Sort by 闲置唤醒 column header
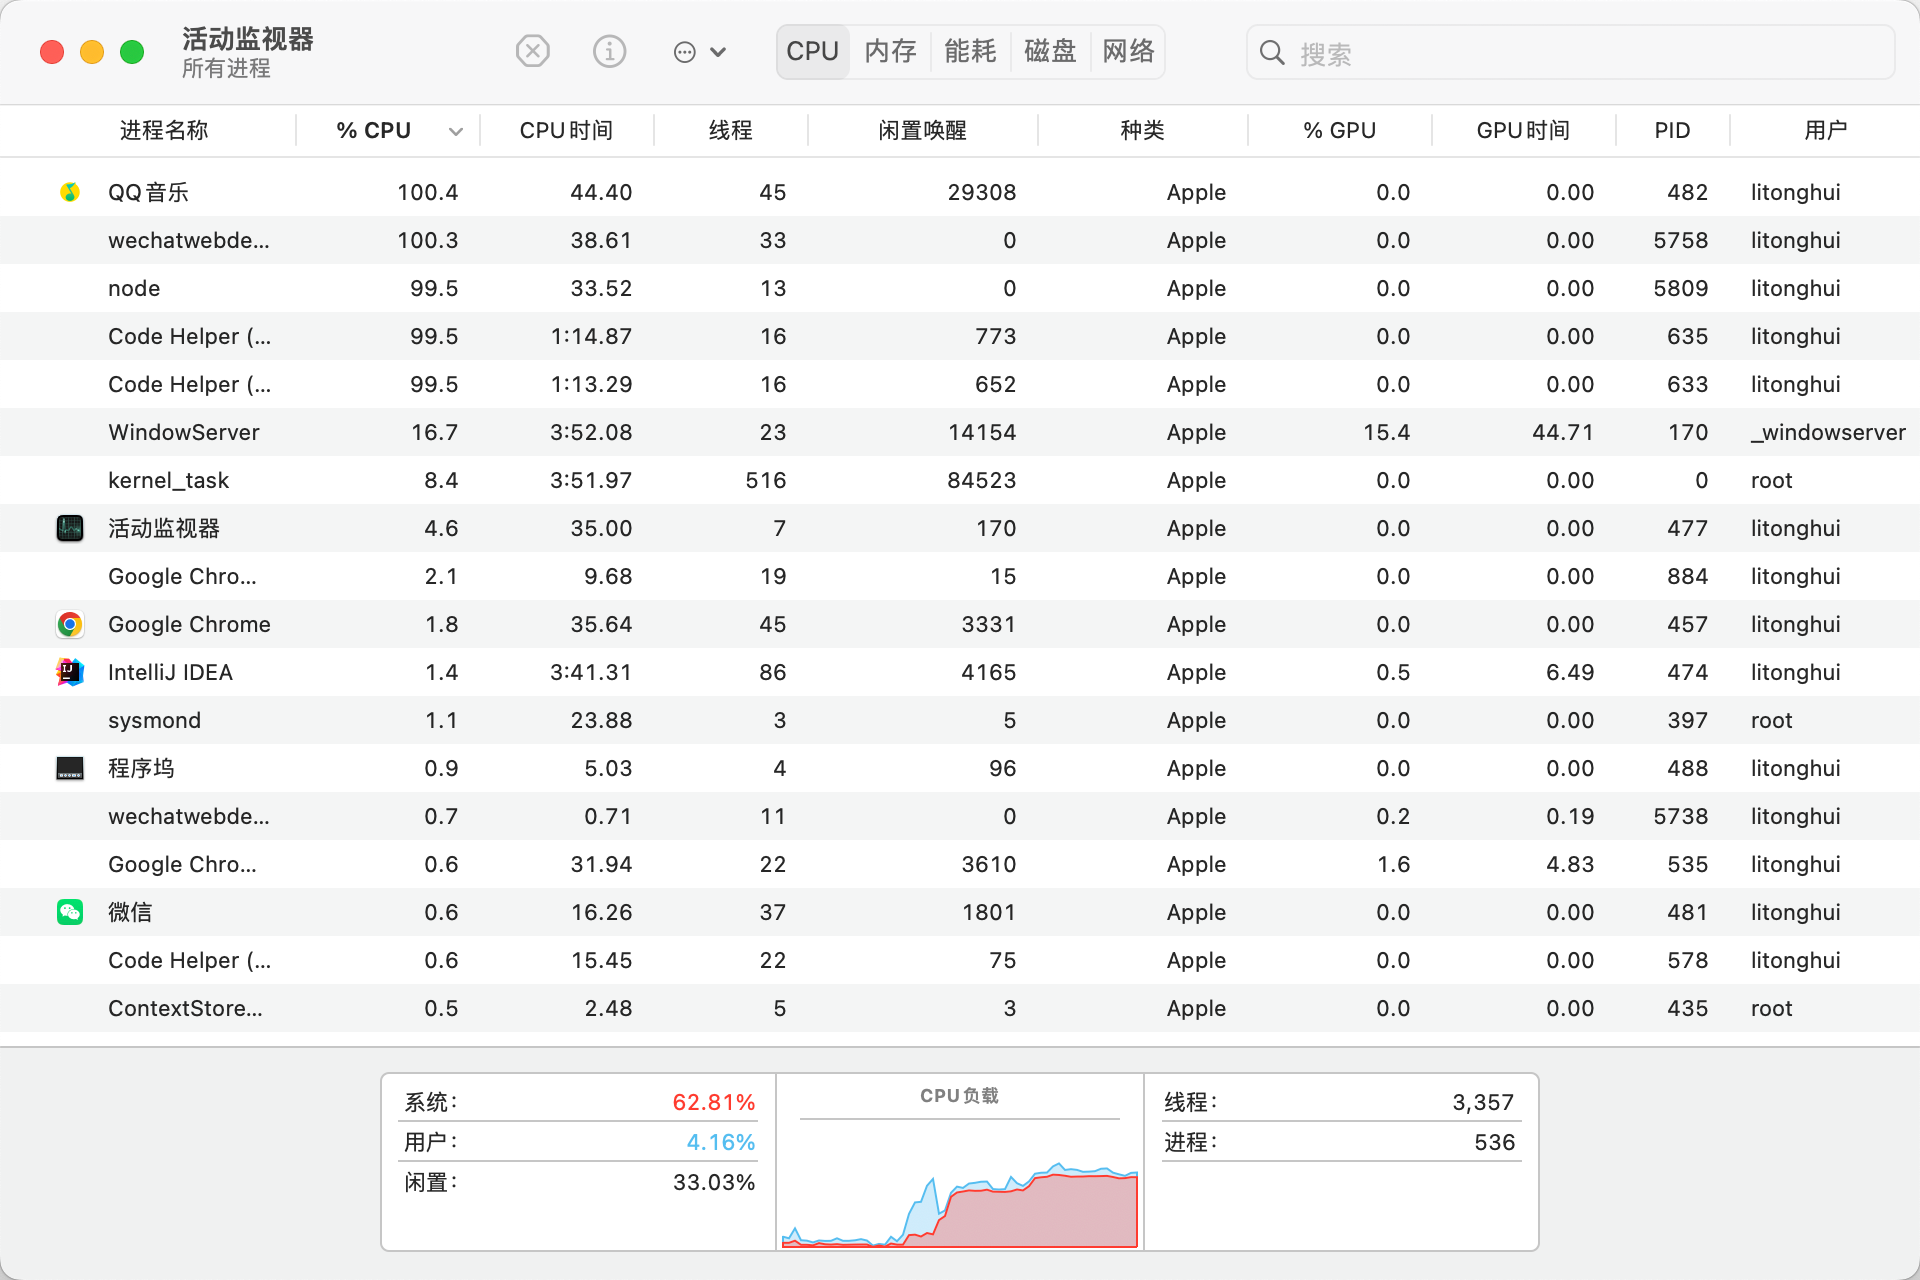This screenshot has height=1280, width=1920. pyautogui.click(x=922, y=131)
